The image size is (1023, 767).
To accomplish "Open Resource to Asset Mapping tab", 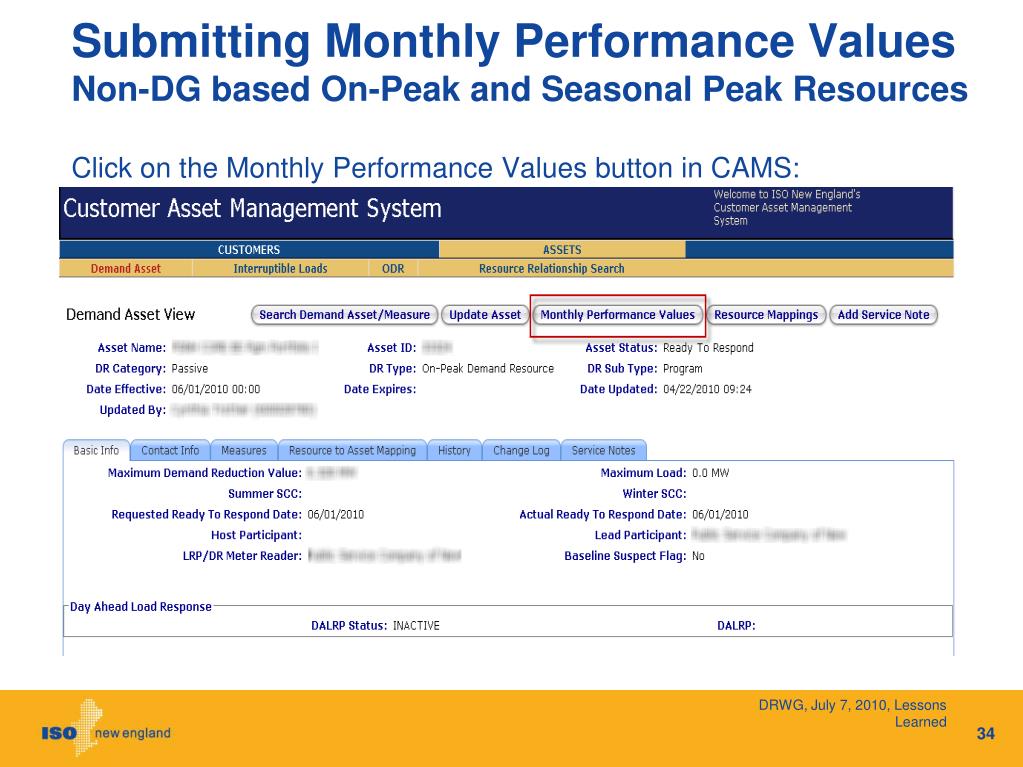I will pos(352,451).
